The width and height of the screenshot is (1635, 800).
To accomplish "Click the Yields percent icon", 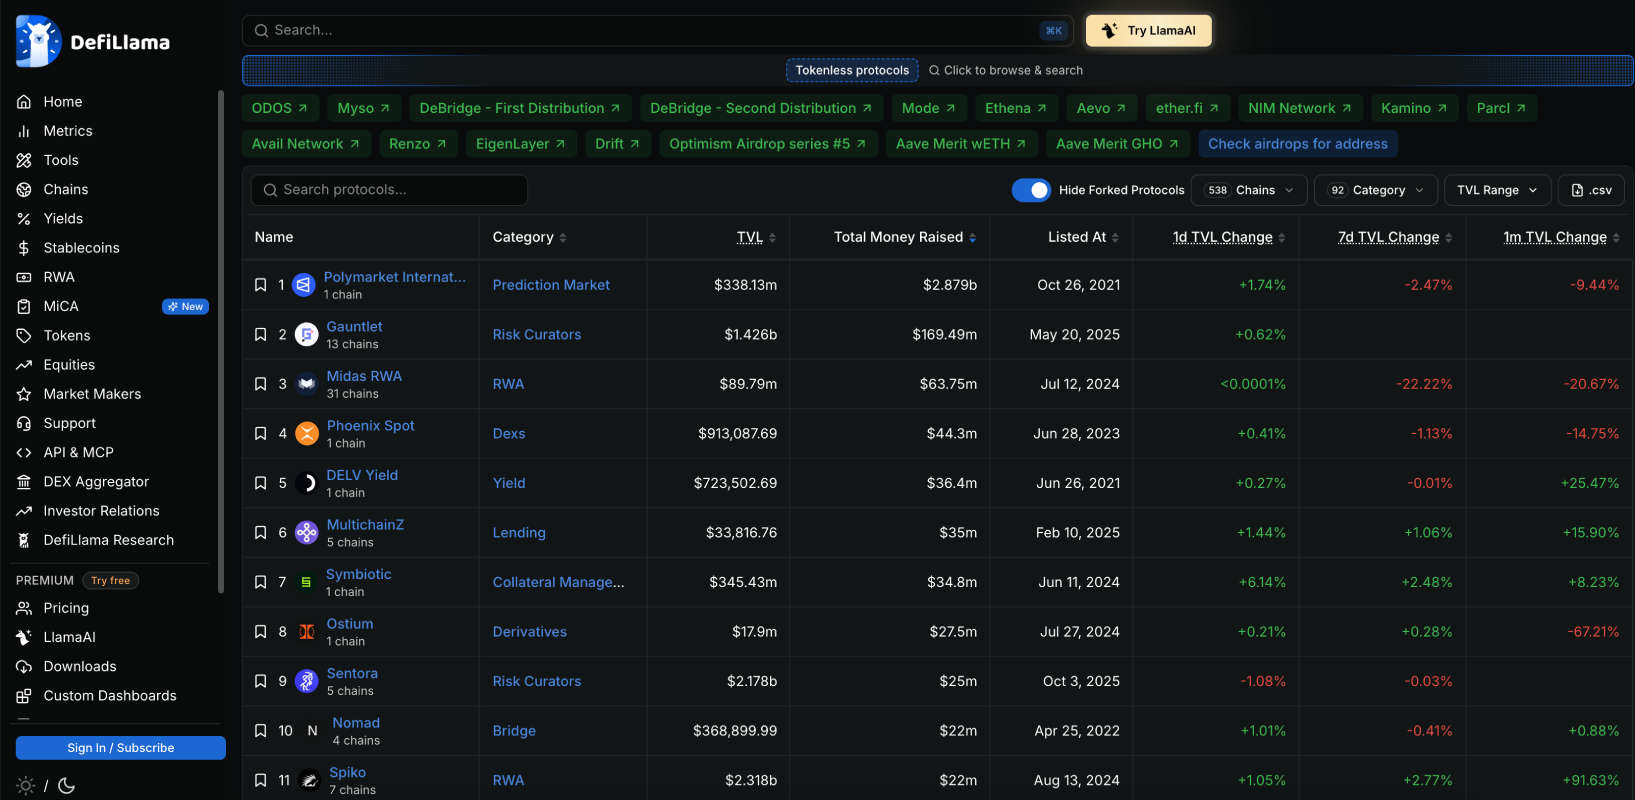I will [x=24, y=219].
